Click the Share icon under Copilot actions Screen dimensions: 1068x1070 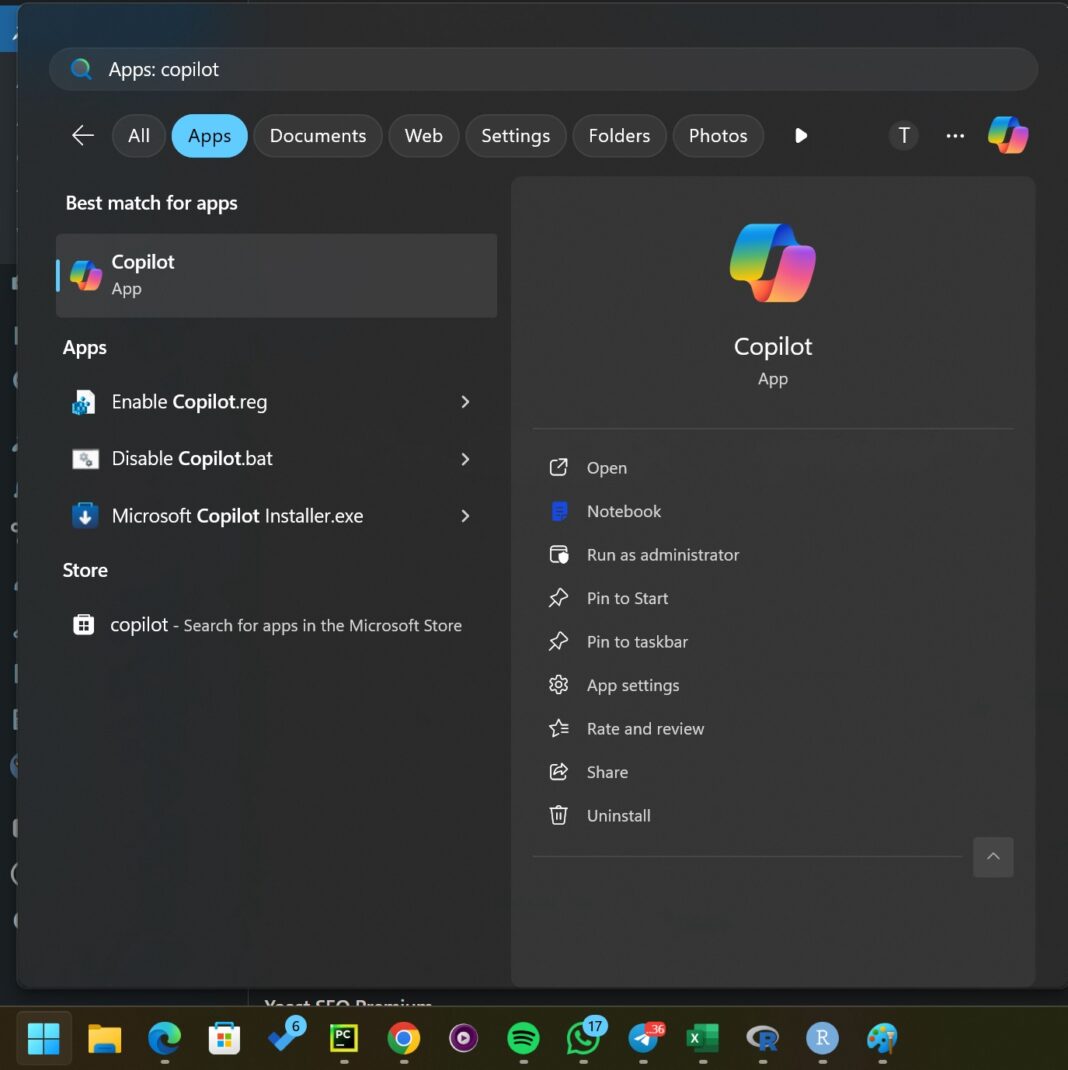pos(558,772)
